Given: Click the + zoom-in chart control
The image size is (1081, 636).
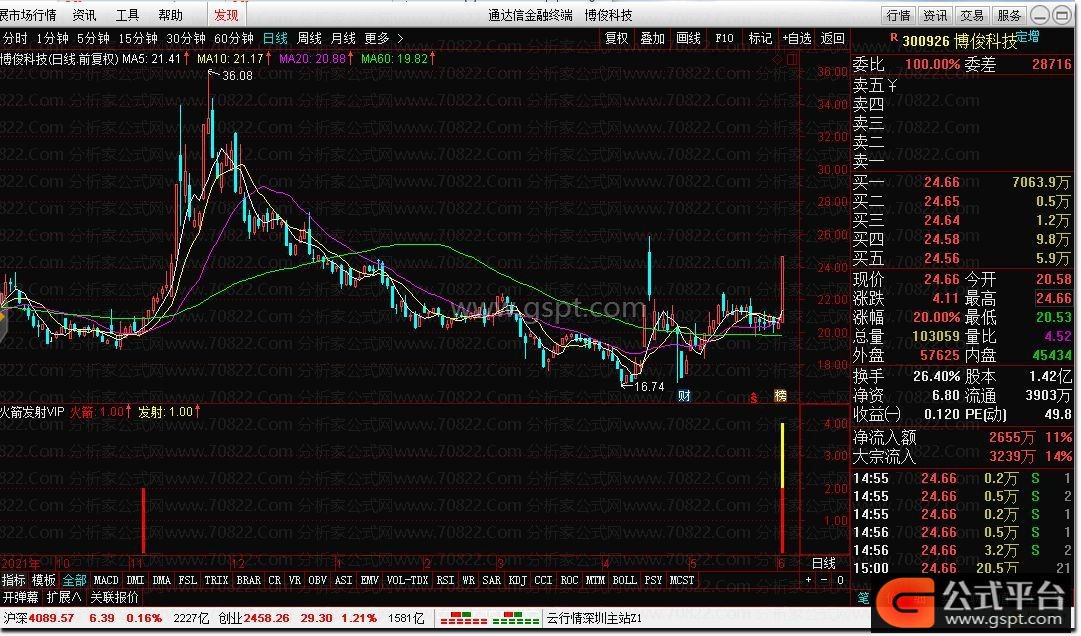Looking at the screenshot, I should [x=809, y=580].
